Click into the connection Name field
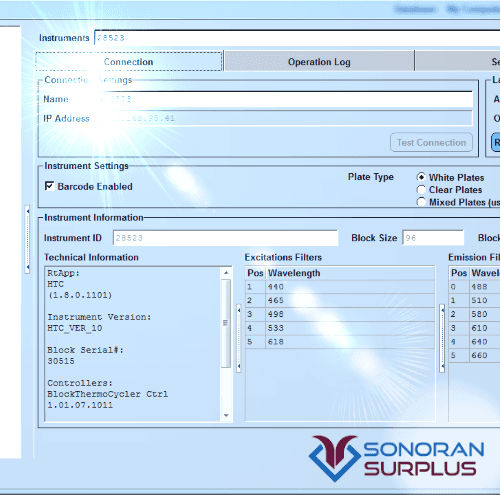The width and height of the screenshot is (500, 495). 287,99
